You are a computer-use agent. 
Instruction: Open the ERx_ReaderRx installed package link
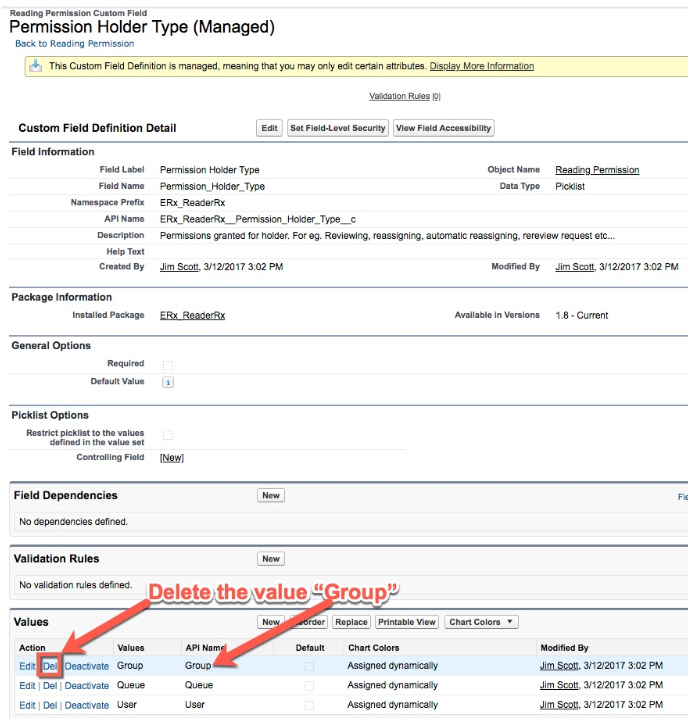click(x=192, y=315)
